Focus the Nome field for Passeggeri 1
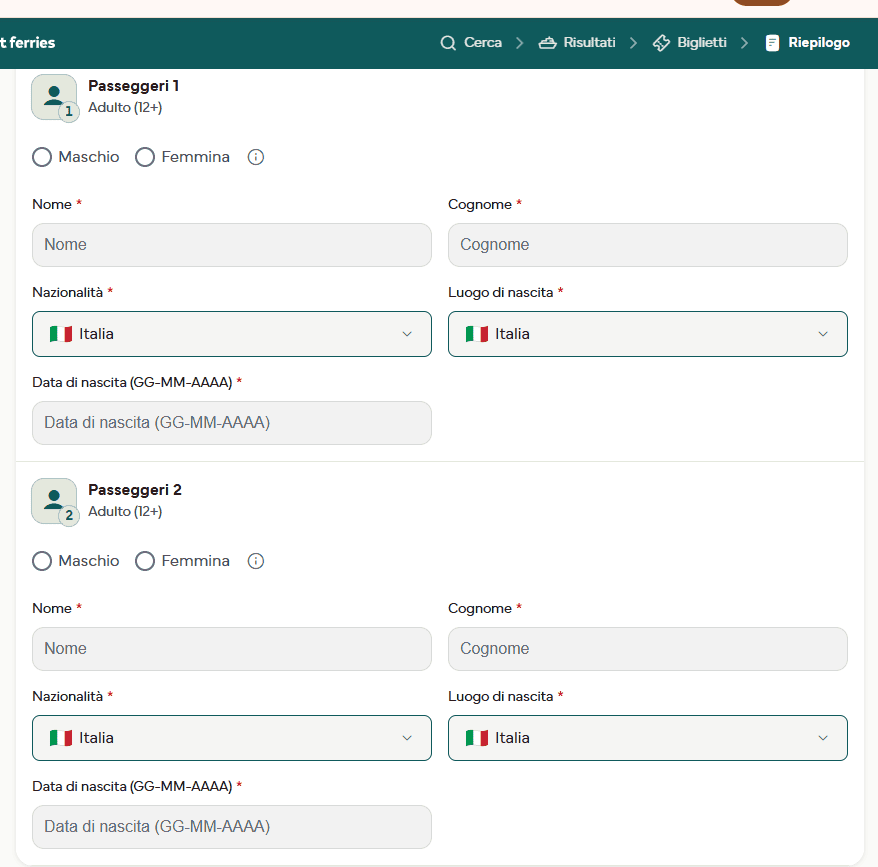 [232, 245]
